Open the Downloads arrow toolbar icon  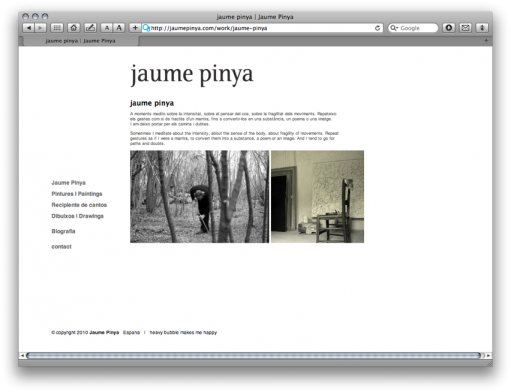(482, 28)
